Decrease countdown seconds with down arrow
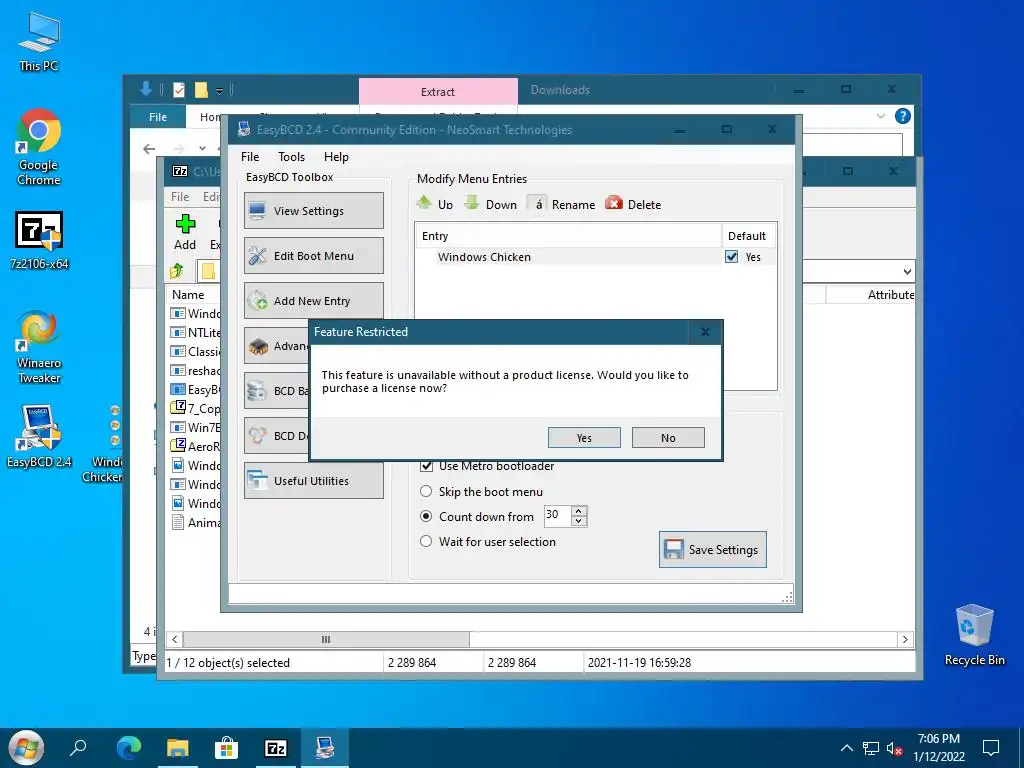The width and height of the screenshot is (1024, 768). [x=579, y=521]
